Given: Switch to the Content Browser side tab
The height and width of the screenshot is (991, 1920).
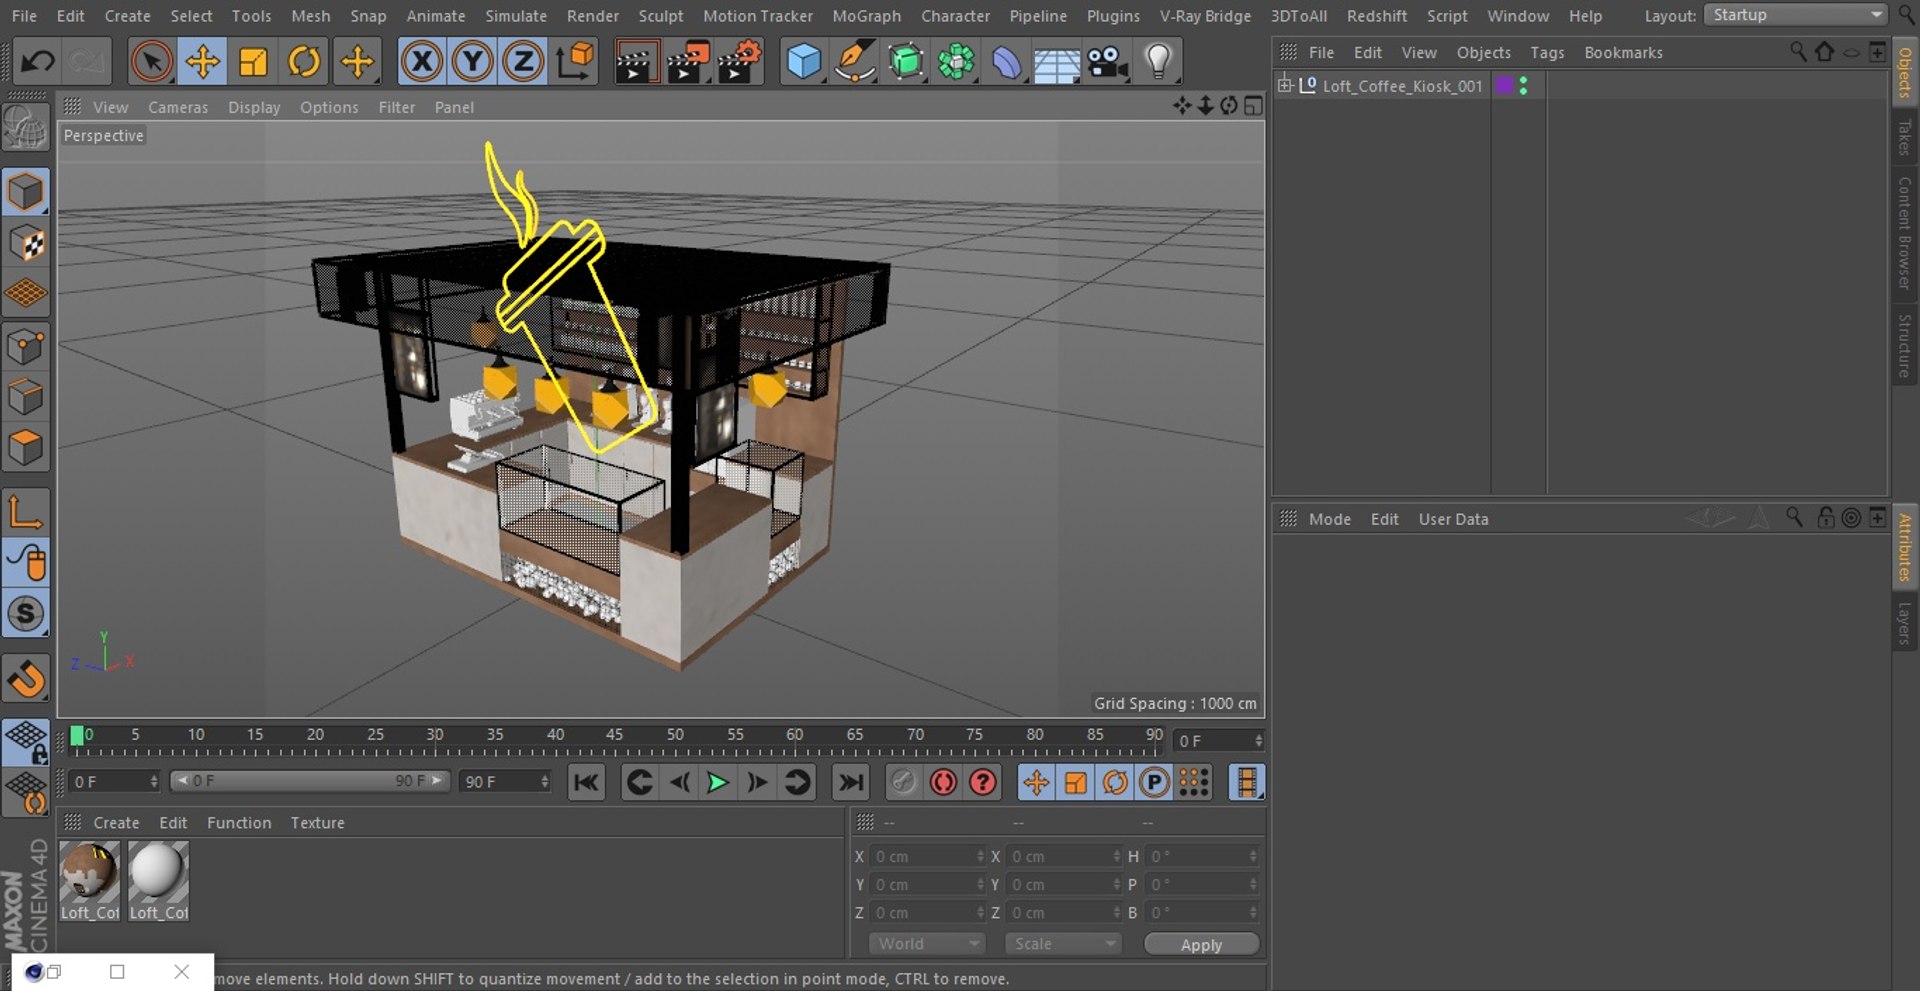Looking at the screenshot, I should tap(1904, 232).
